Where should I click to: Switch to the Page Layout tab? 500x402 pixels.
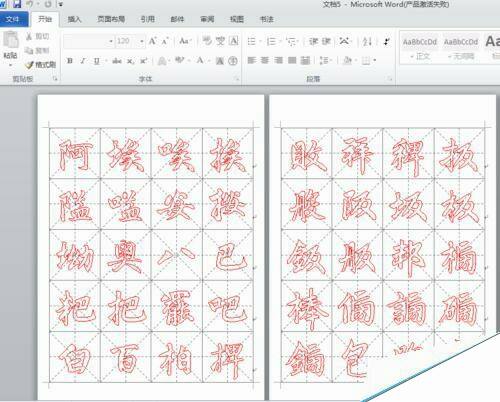[111, 19]
